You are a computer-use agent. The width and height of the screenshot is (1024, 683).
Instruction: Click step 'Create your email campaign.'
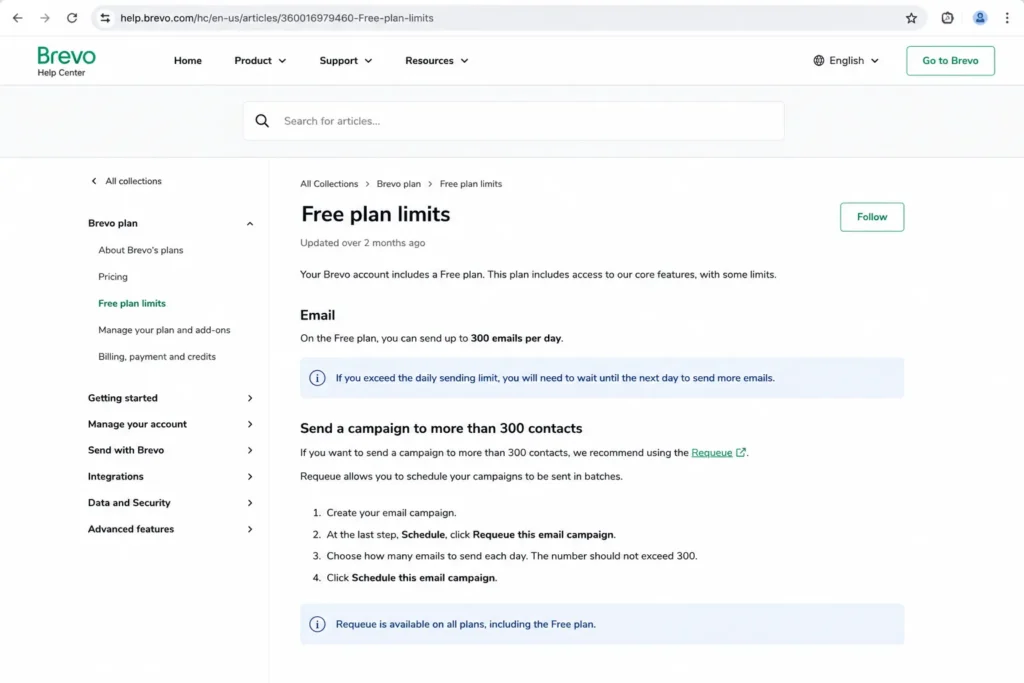tap(391, 513)
